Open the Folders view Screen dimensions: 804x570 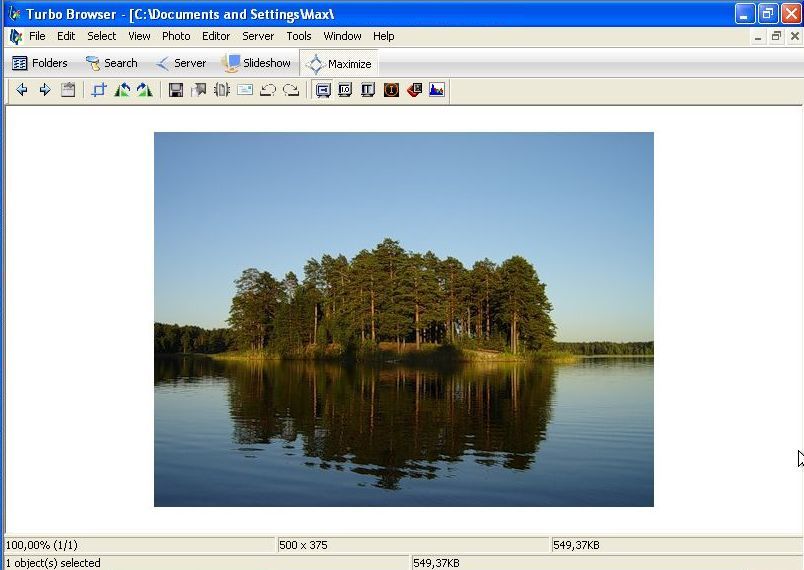point(40,63)
